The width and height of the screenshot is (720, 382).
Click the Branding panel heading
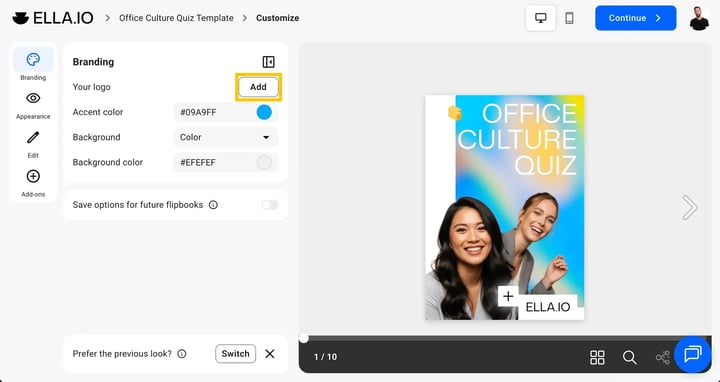click(93, 62)
